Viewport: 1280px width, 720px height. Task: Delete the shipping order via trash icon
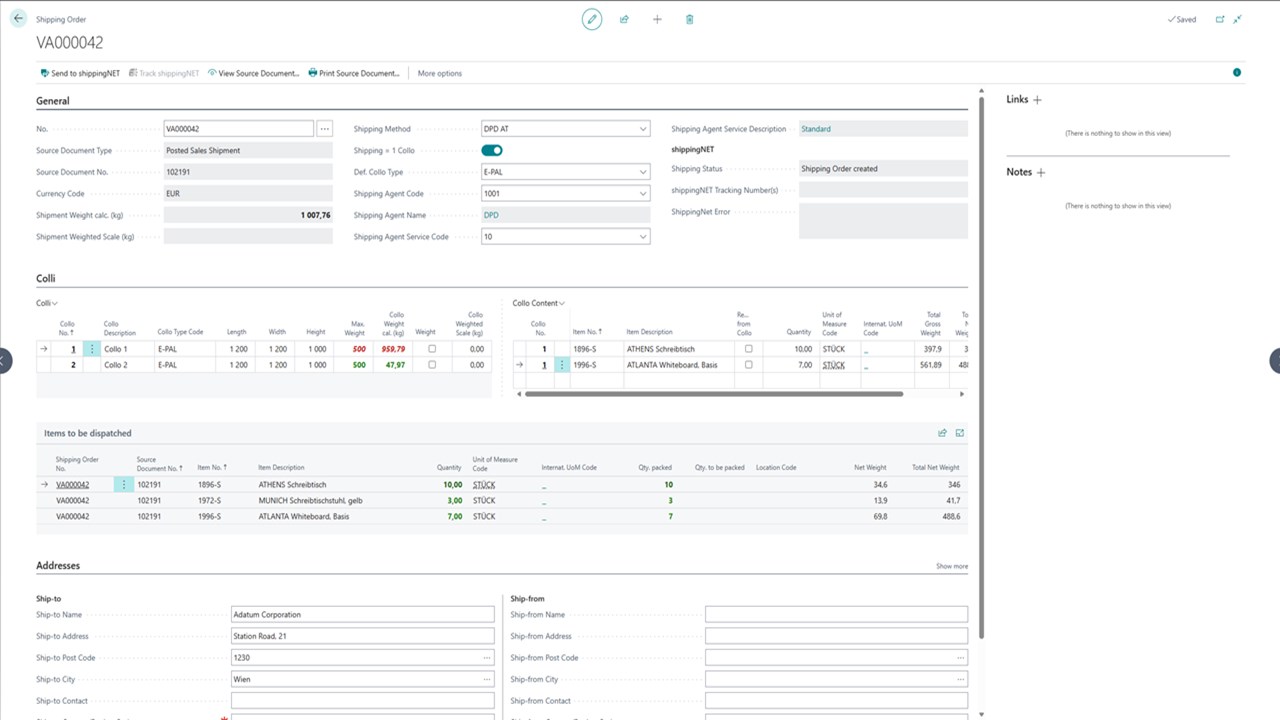click(x=690, y=19)
